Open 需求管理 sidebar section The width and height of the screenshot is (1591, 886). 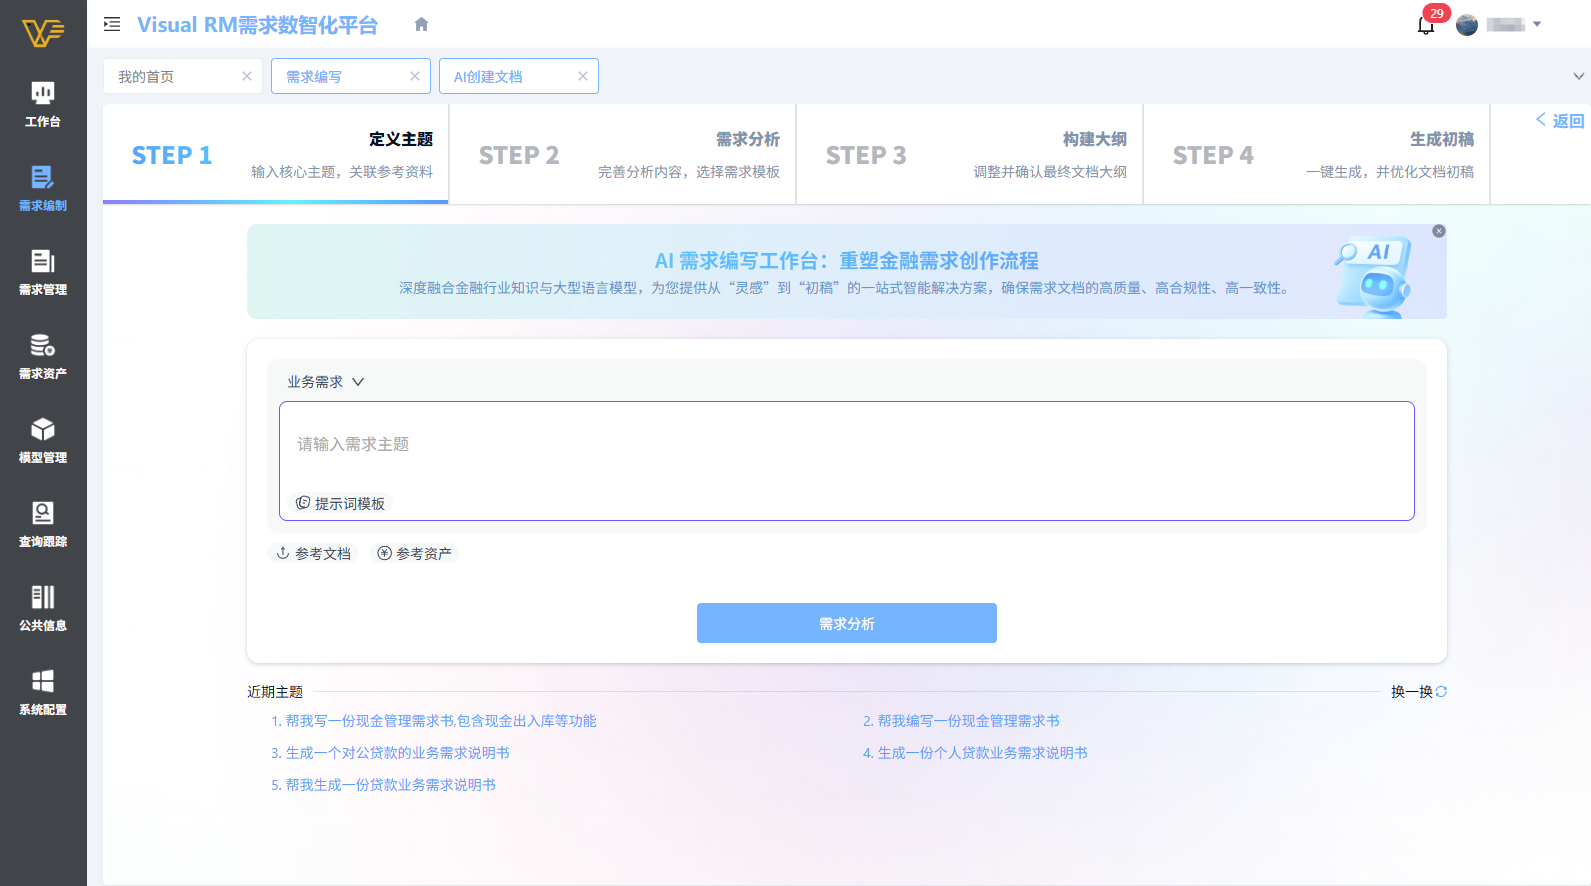point(43,273)
